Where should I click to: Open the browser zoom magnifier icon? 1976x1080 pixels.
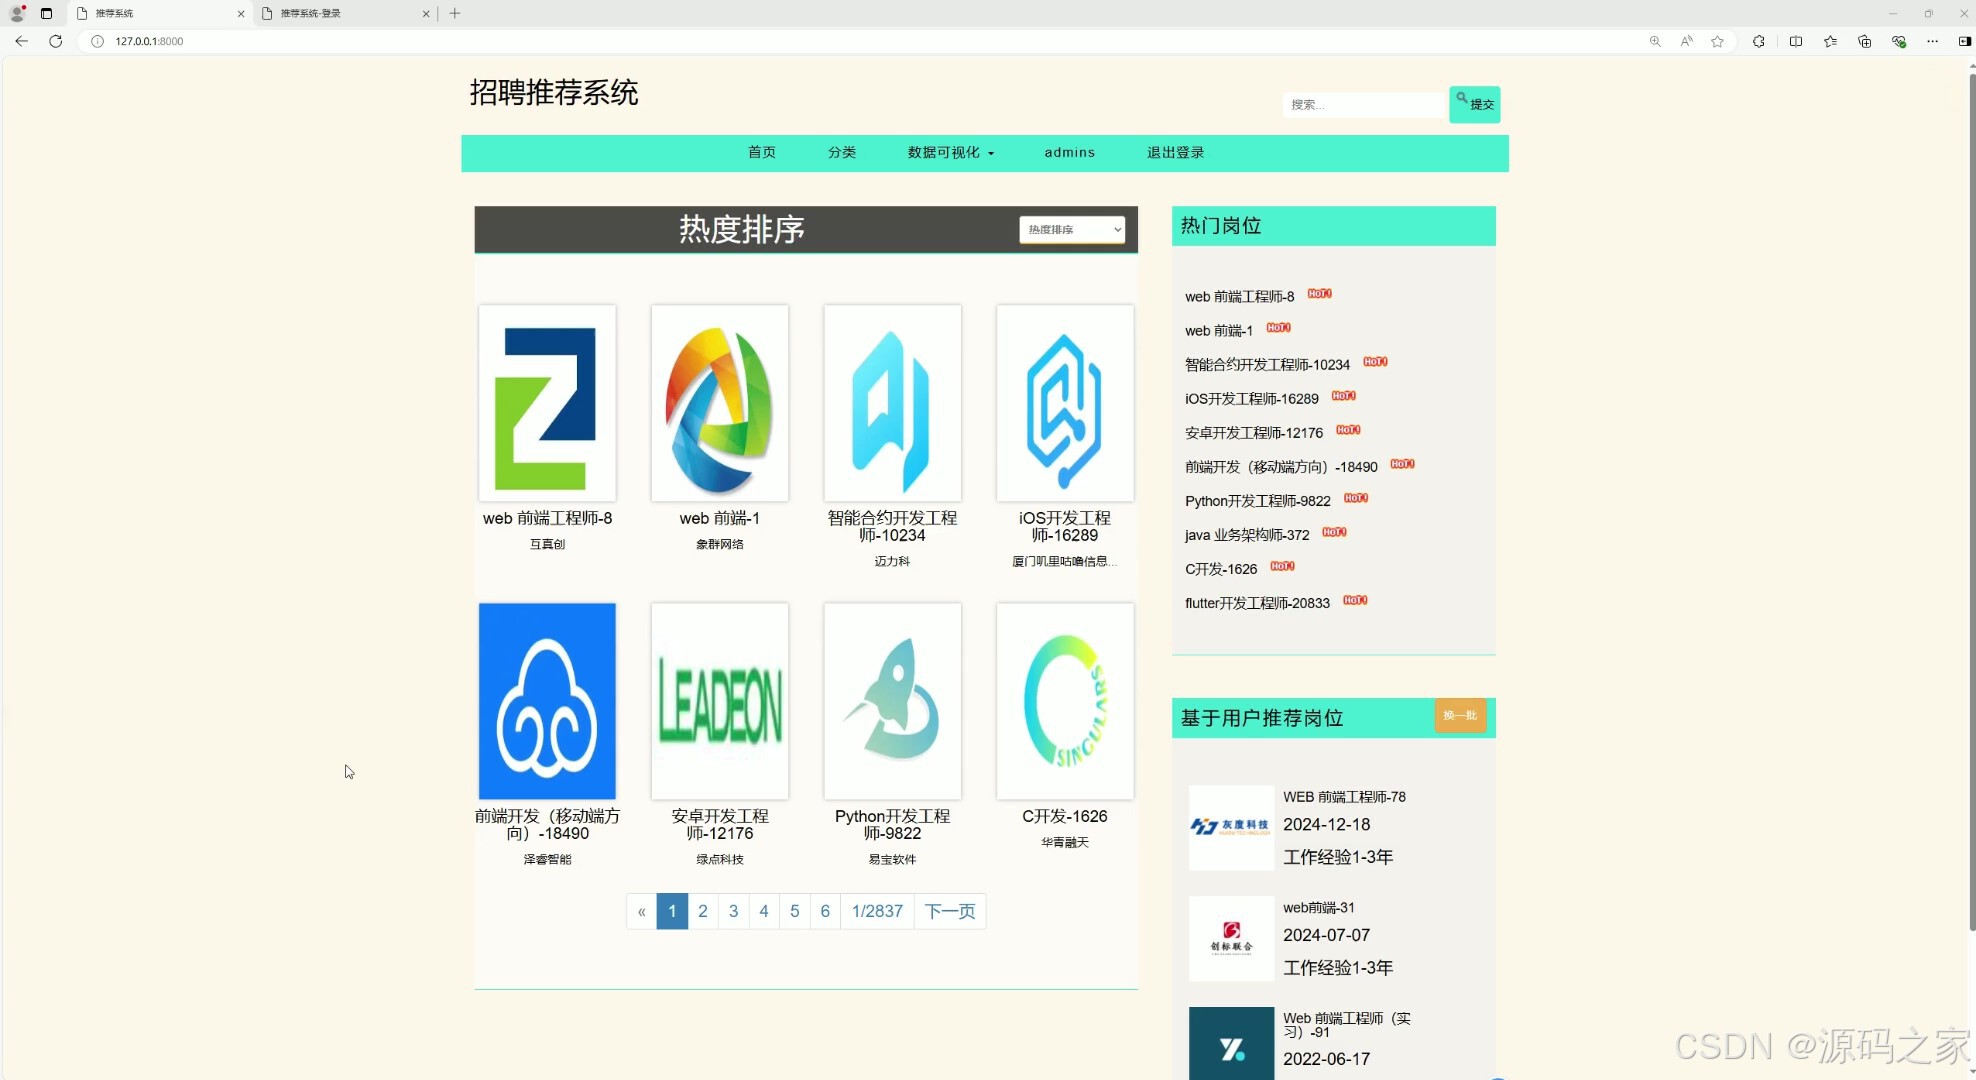(1655, 41)
